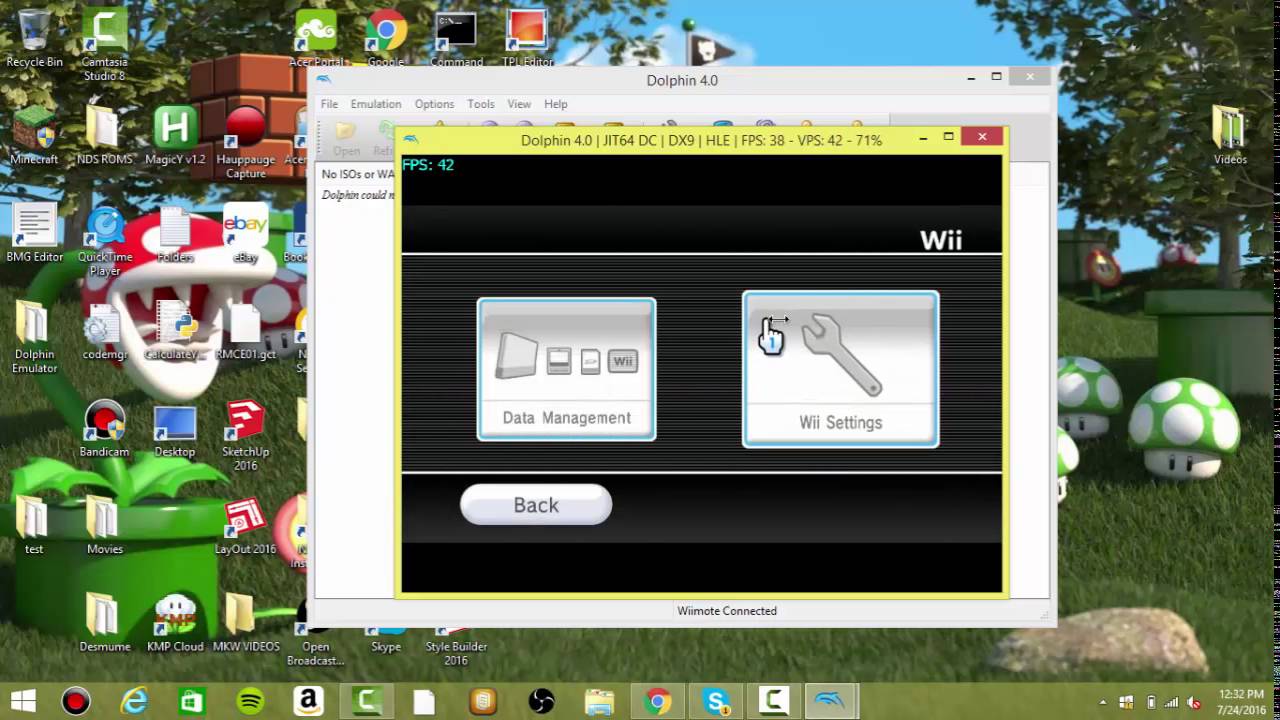Select the Command prompt desktop shortcut
The width and height of the screenshot is (1280, 720).
pos(456,38)
